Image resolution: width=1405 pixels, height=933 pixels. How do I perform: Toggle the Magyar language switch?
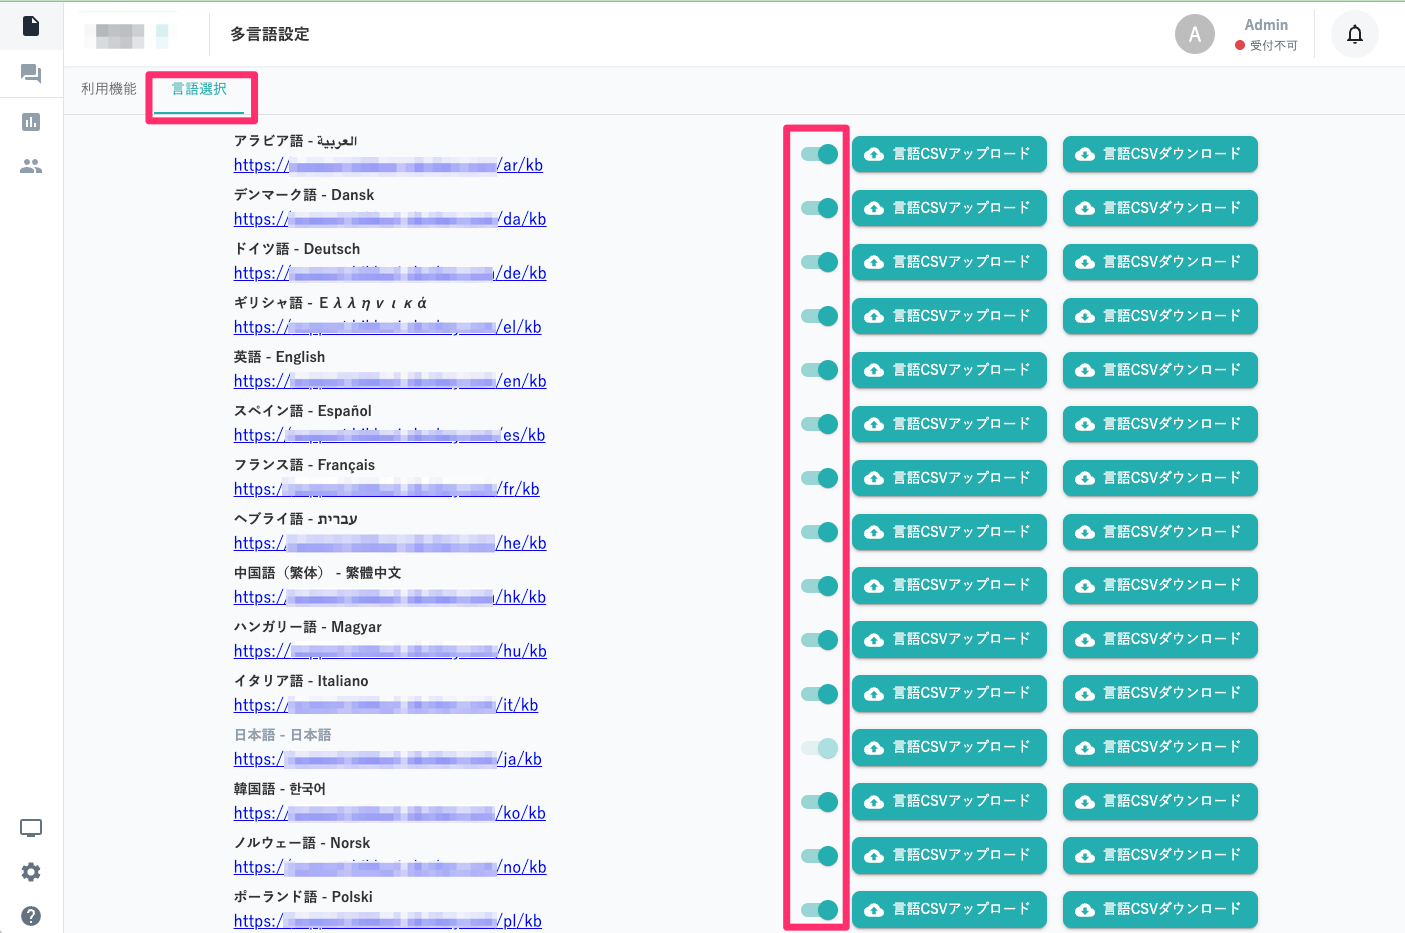pyautogui.click(x=819, y=640)
